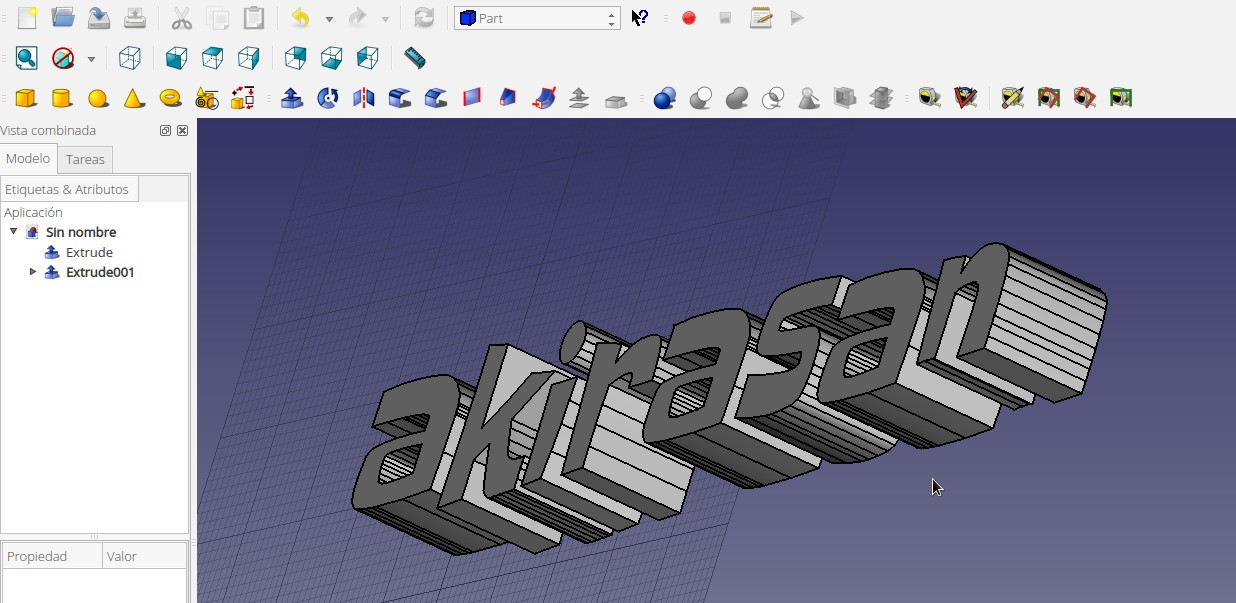Collapse the Sin nombre document node
Screen dimensions: 1236x603
pyautogui.click(x=13, y=232)
